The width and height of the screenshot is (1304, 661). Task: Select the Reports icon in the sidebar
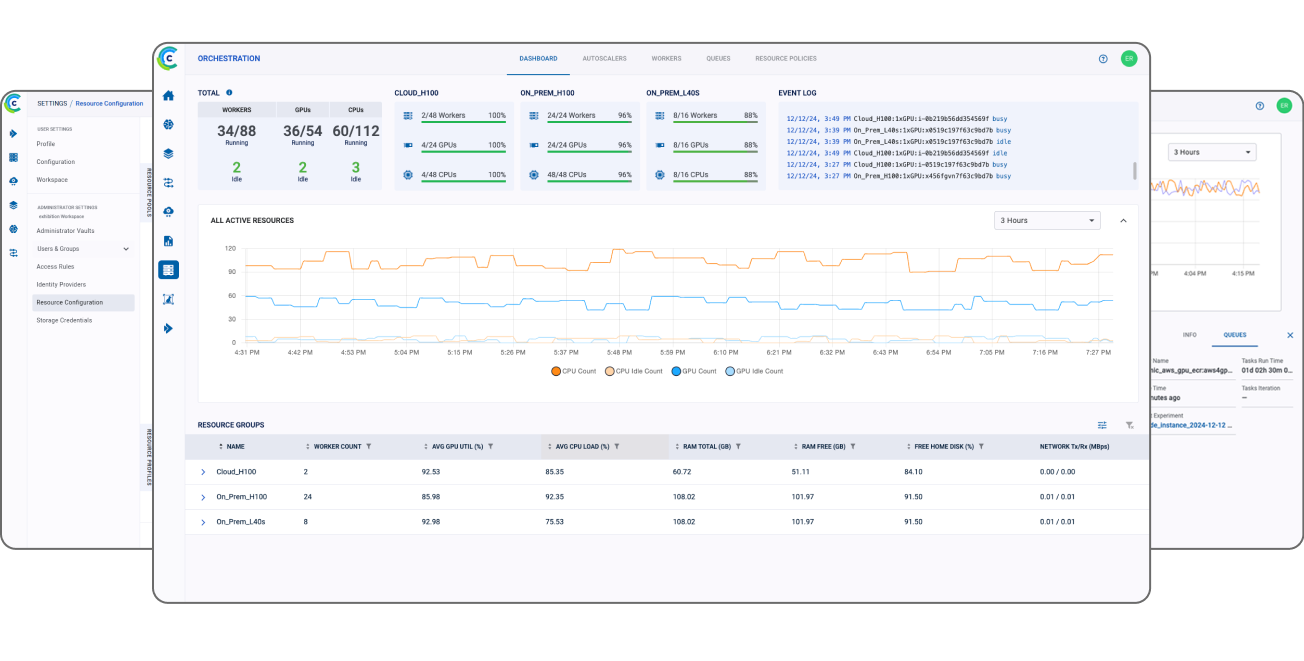coord(168,240)
